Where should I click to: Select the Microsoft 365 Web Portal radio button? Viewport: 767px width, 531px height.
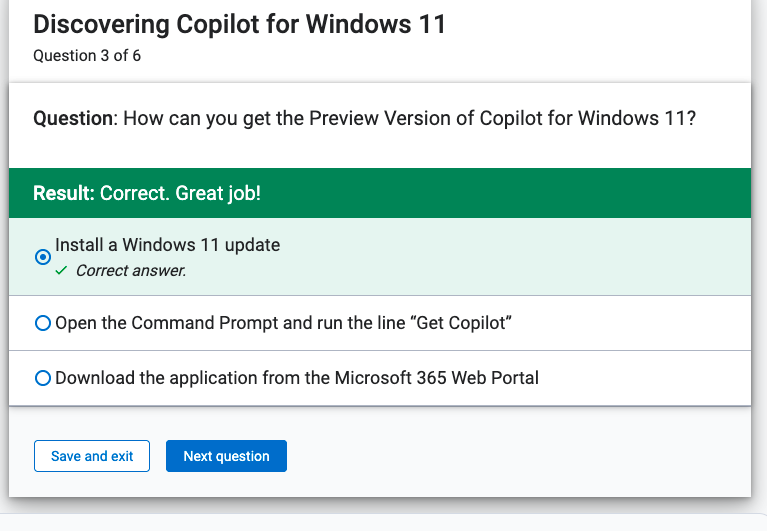click(x=43, y=378)
